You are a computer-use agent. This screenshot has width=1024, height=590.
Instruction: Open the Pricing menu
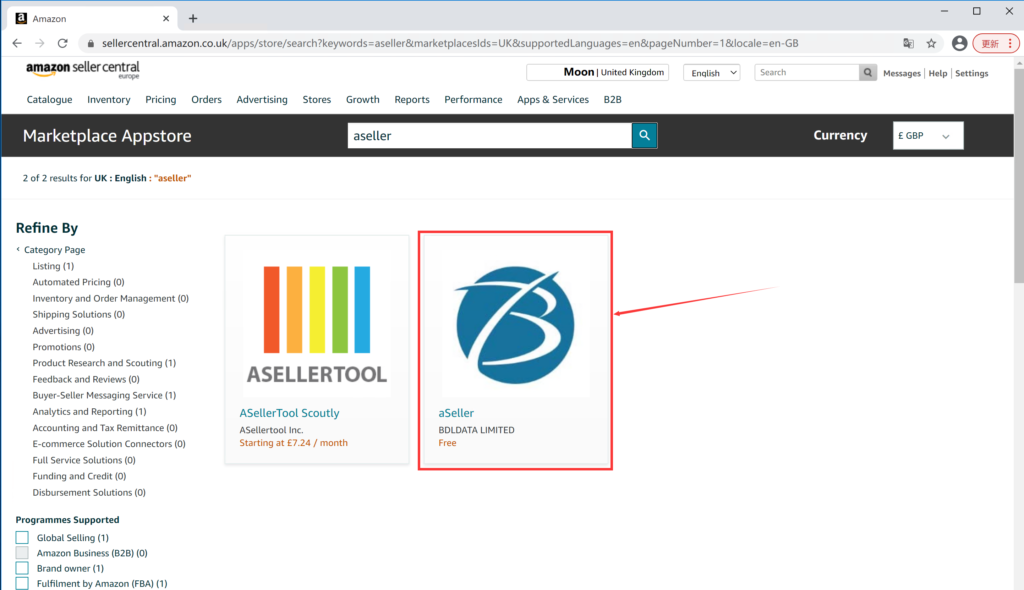click(x=161, y=99)
